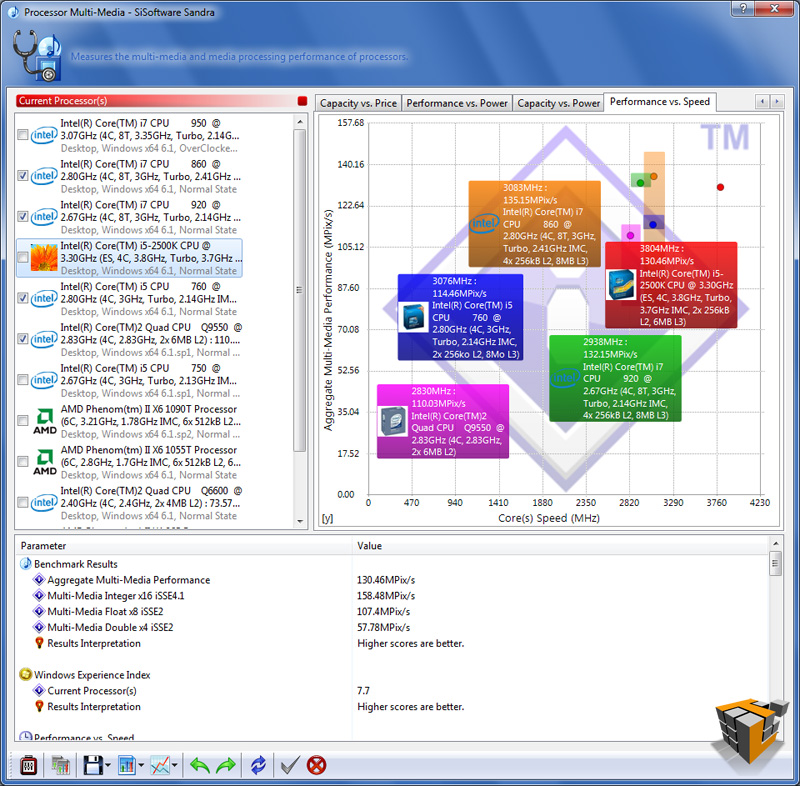This screenshot has width=800, height=786.
Task: Click the bar chart view icon
Action: (x=127, y=765)
